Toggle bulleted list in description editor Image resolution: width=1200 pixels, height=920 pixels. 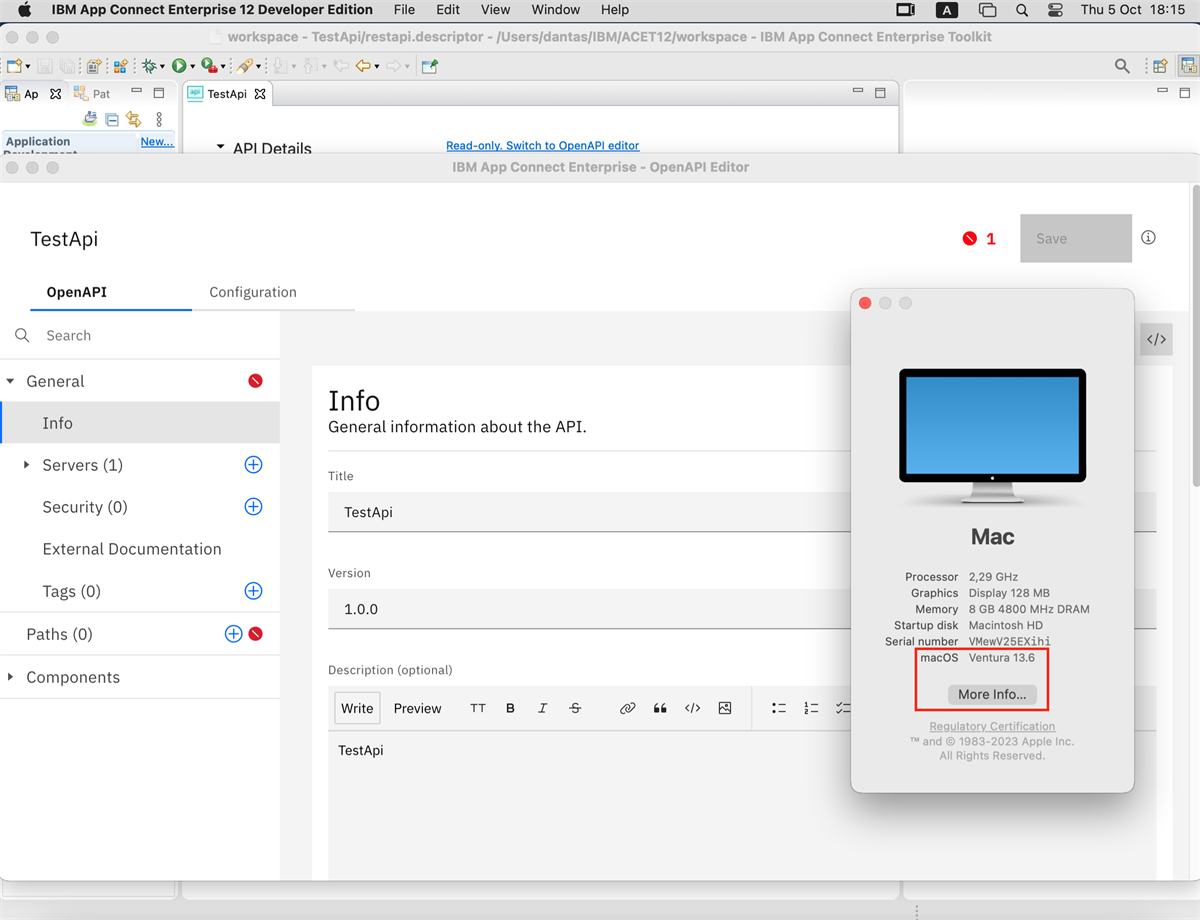779,708
